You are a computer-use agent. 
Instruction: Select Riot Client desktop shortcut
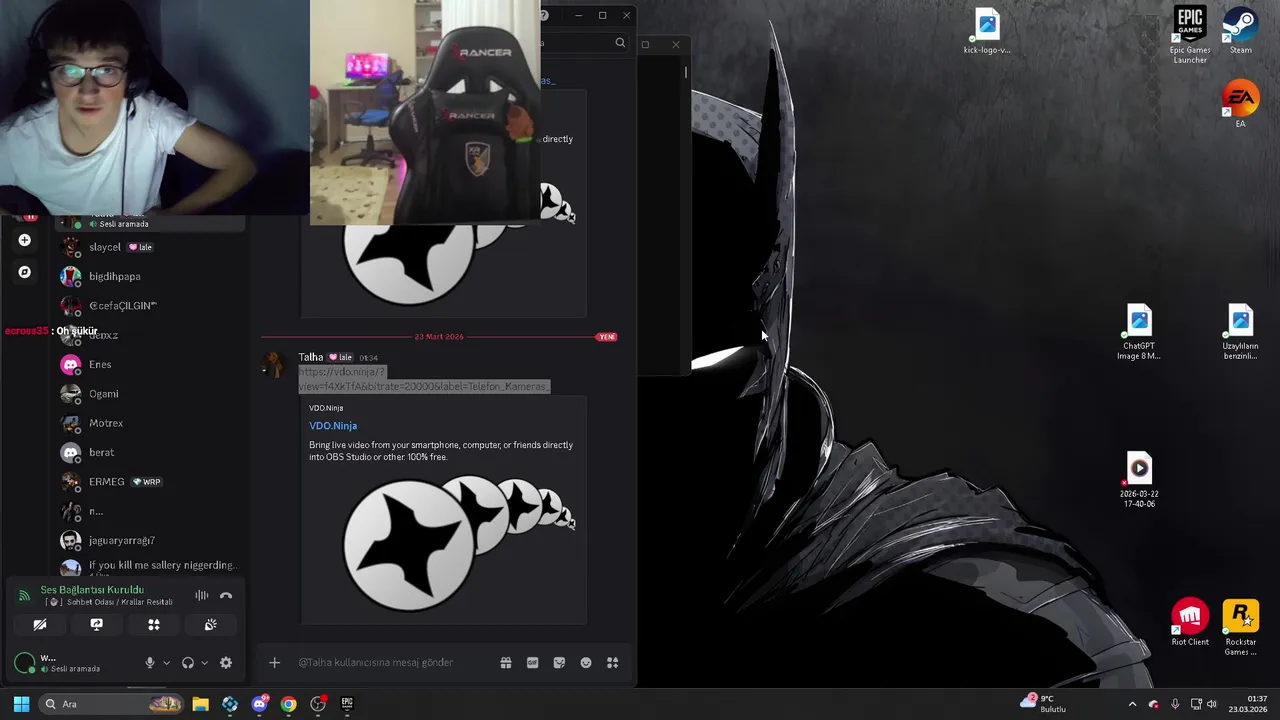[x=1190, y=624]
